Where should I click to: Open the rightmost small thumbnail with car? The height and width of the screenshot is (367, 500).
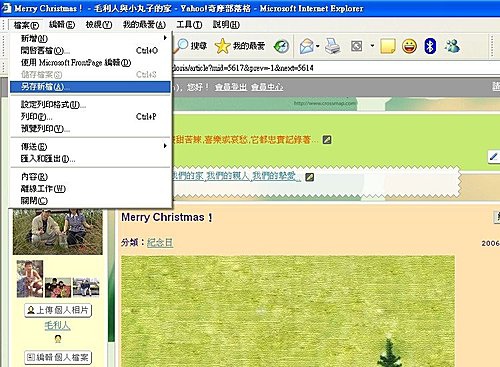pos(86,287)
